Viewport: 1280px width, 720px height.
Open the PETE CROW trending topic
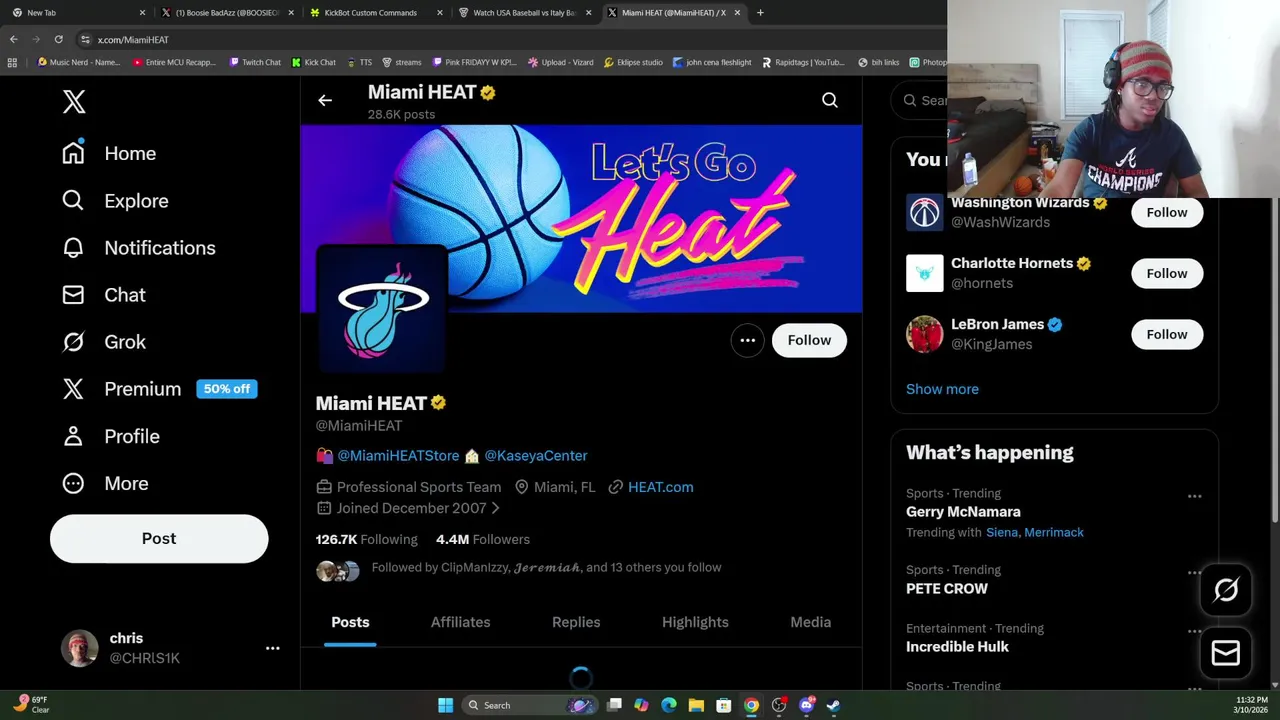pos(947,589)
